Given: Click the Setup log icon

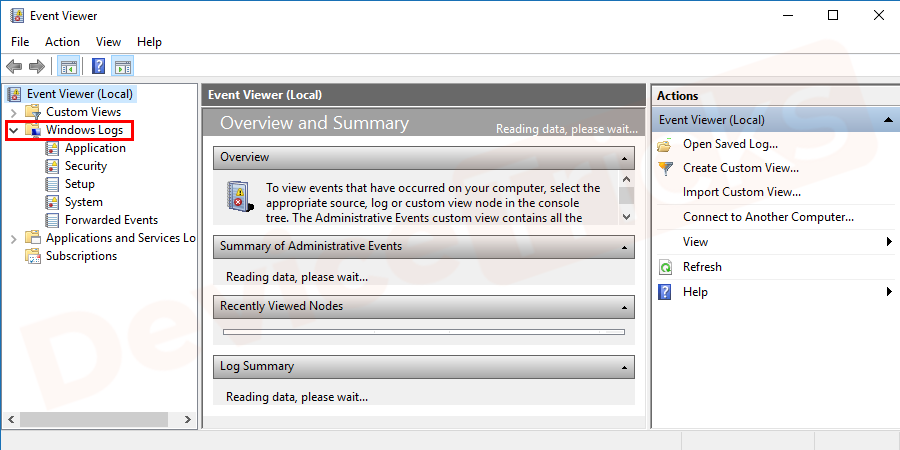Looking at the screenshot, I should (x=52, y=184).
